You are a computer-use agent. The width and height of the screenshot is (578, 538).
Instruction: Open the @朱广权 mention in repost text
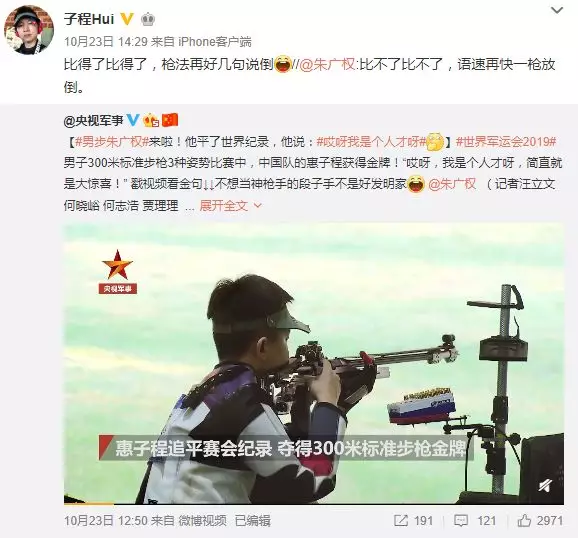(x=327, y=65)
